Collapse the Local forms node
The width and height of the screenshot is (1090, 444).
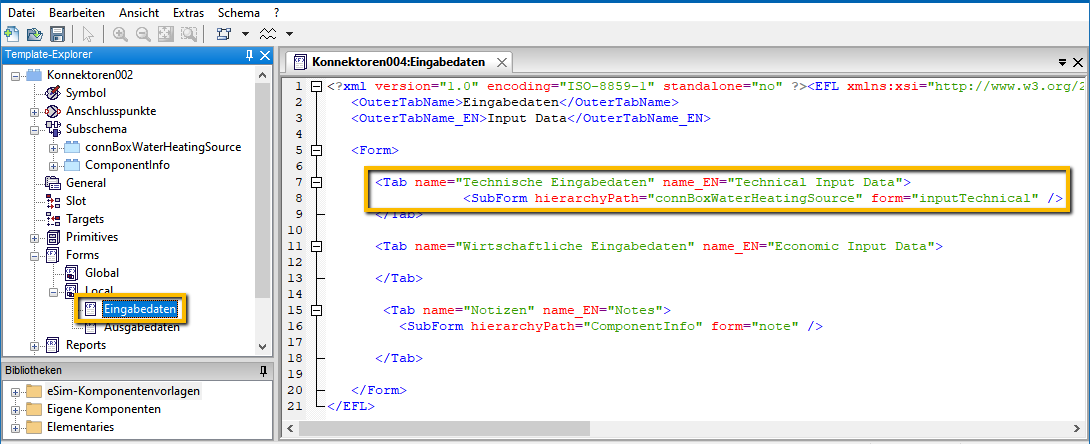[x=54, y=292]
